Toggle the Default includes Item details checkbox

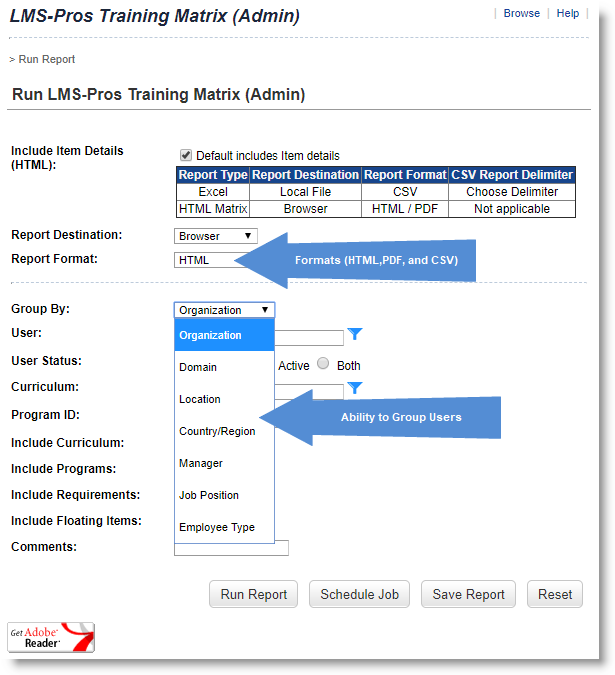tap(185, 155)
